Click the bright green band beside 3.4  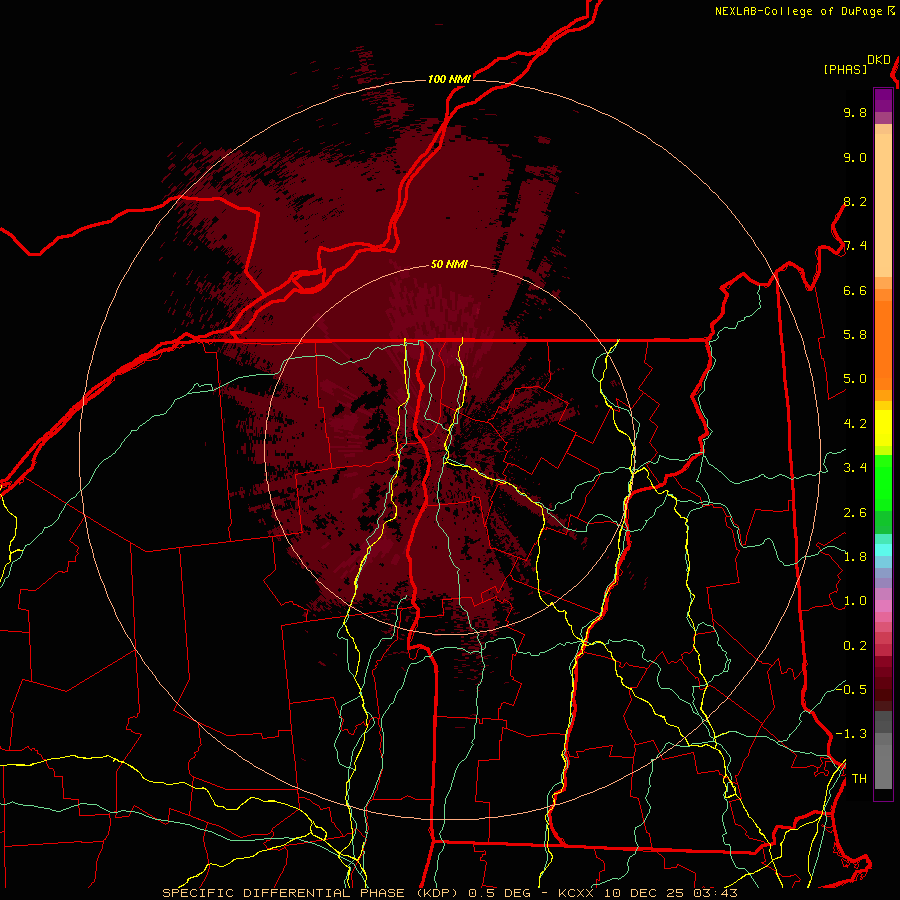click(883, 482)
